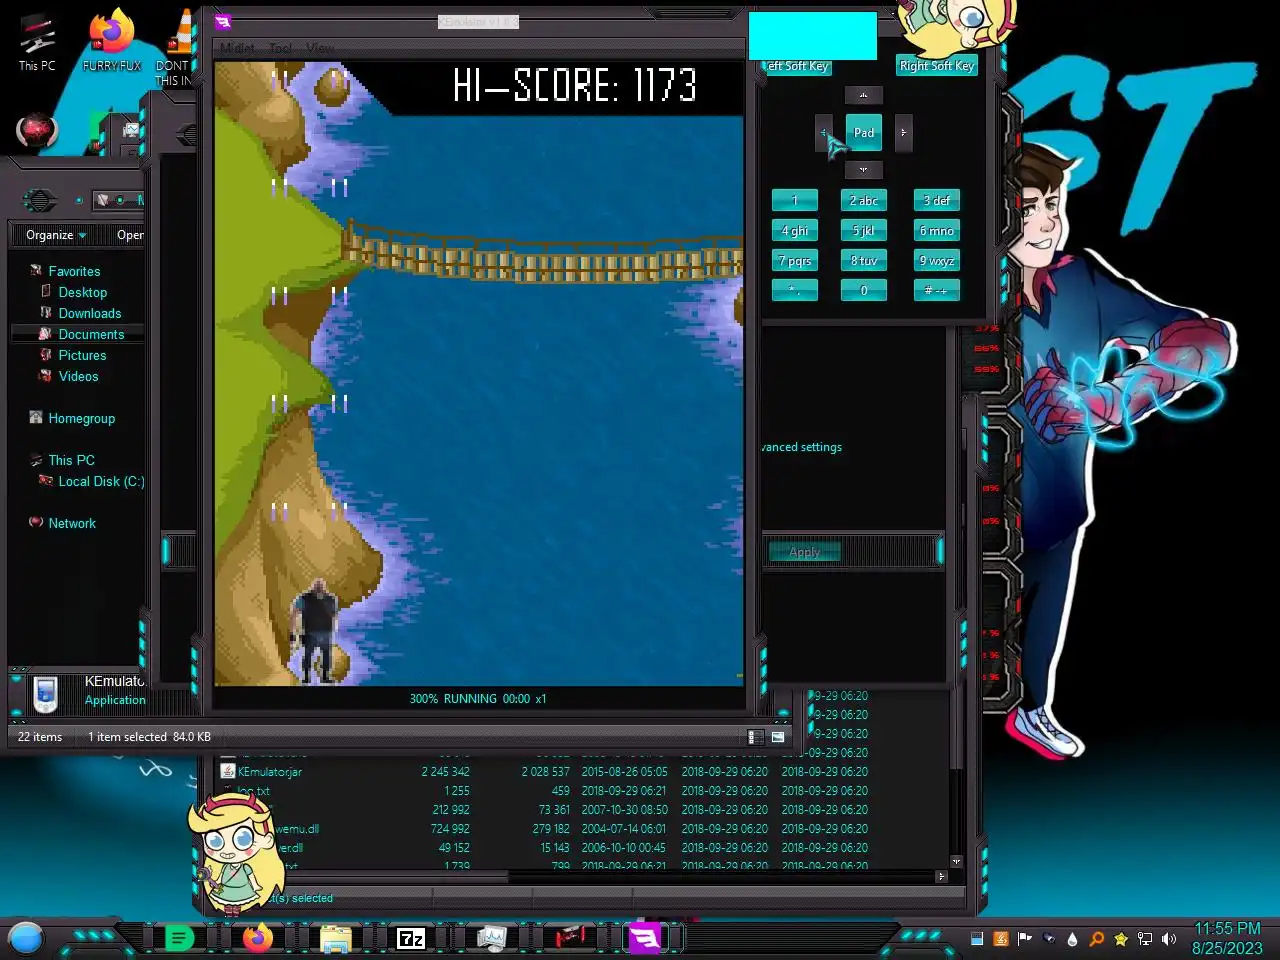Tap keypad star key

point(795,291)
